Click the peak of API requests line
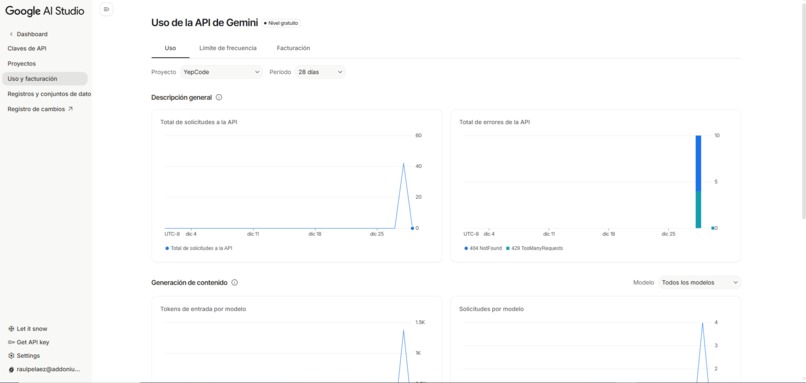Screen dimensions: 806x383 (404, 163)
